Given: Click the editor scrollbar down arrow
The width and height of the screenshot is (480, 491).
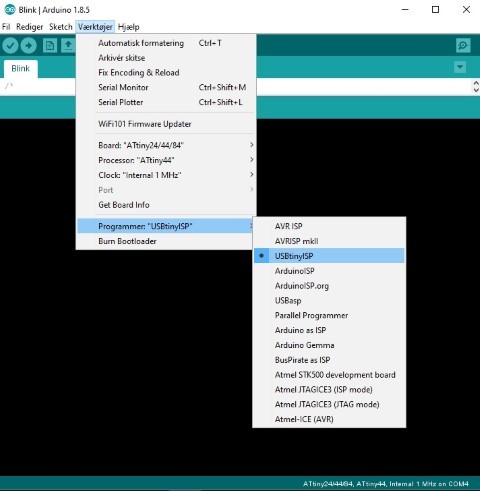Looking at the screenshot, I should 476,90.
